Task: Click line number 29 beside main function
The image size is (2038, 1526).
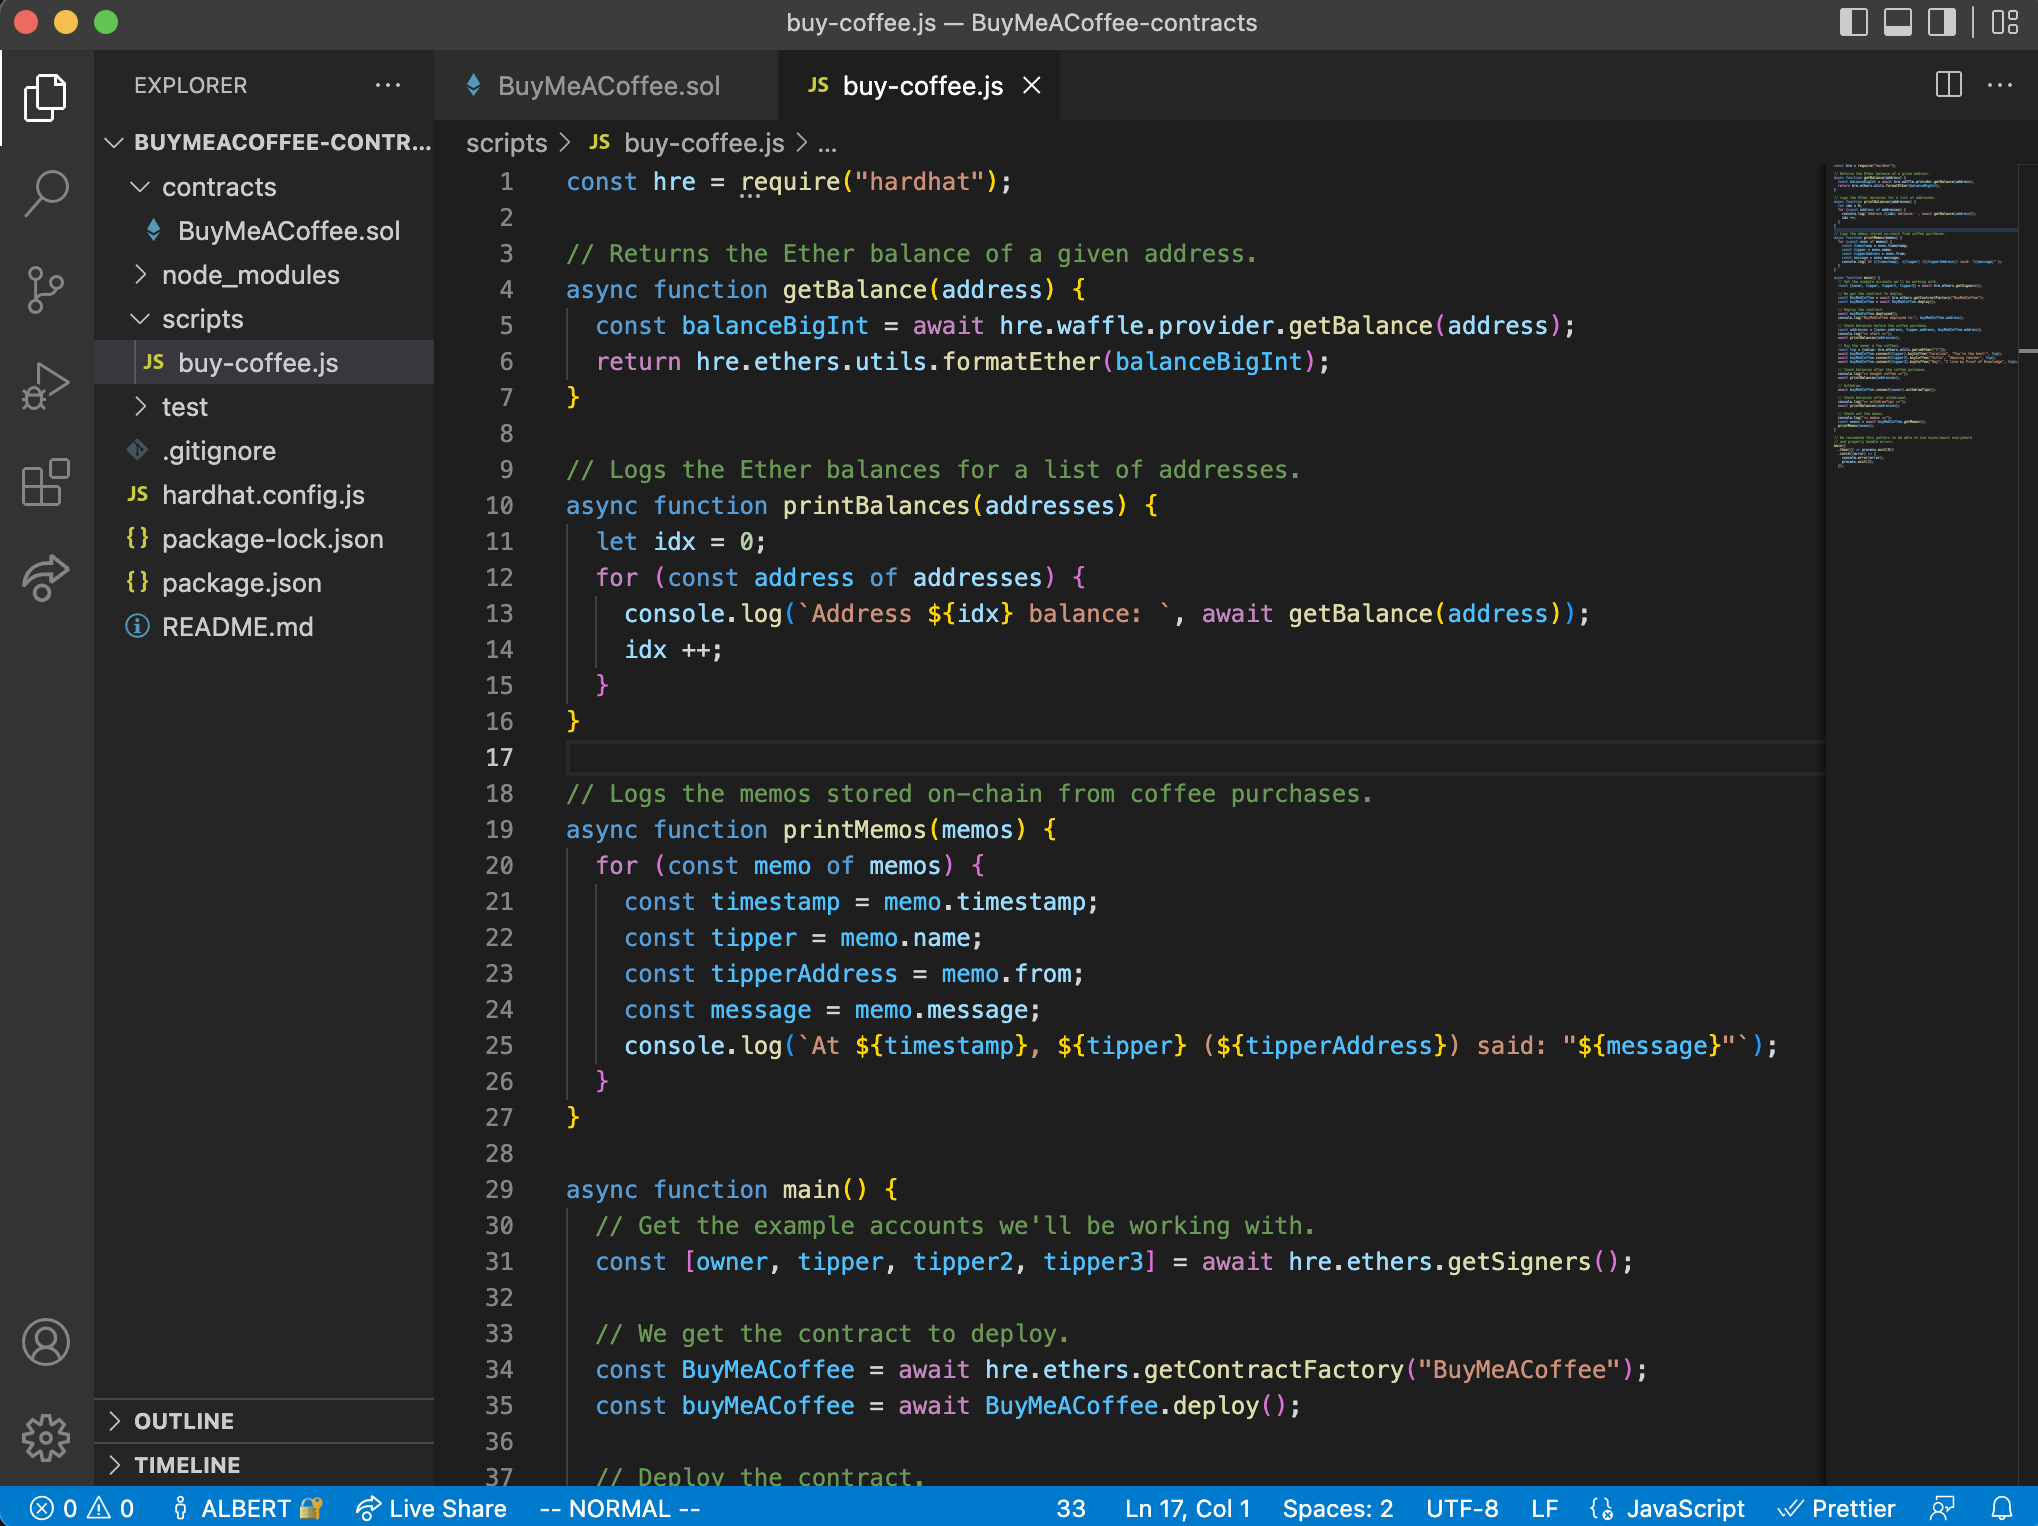Action: click(x=499, y=1189)
